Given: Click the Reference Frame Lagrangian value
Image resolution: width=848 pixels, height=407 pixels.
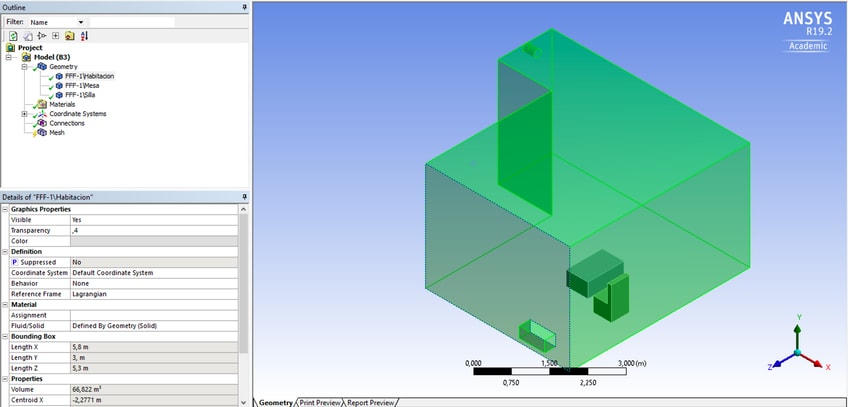Looking at the screenshot, I should [x=154, y=294].
